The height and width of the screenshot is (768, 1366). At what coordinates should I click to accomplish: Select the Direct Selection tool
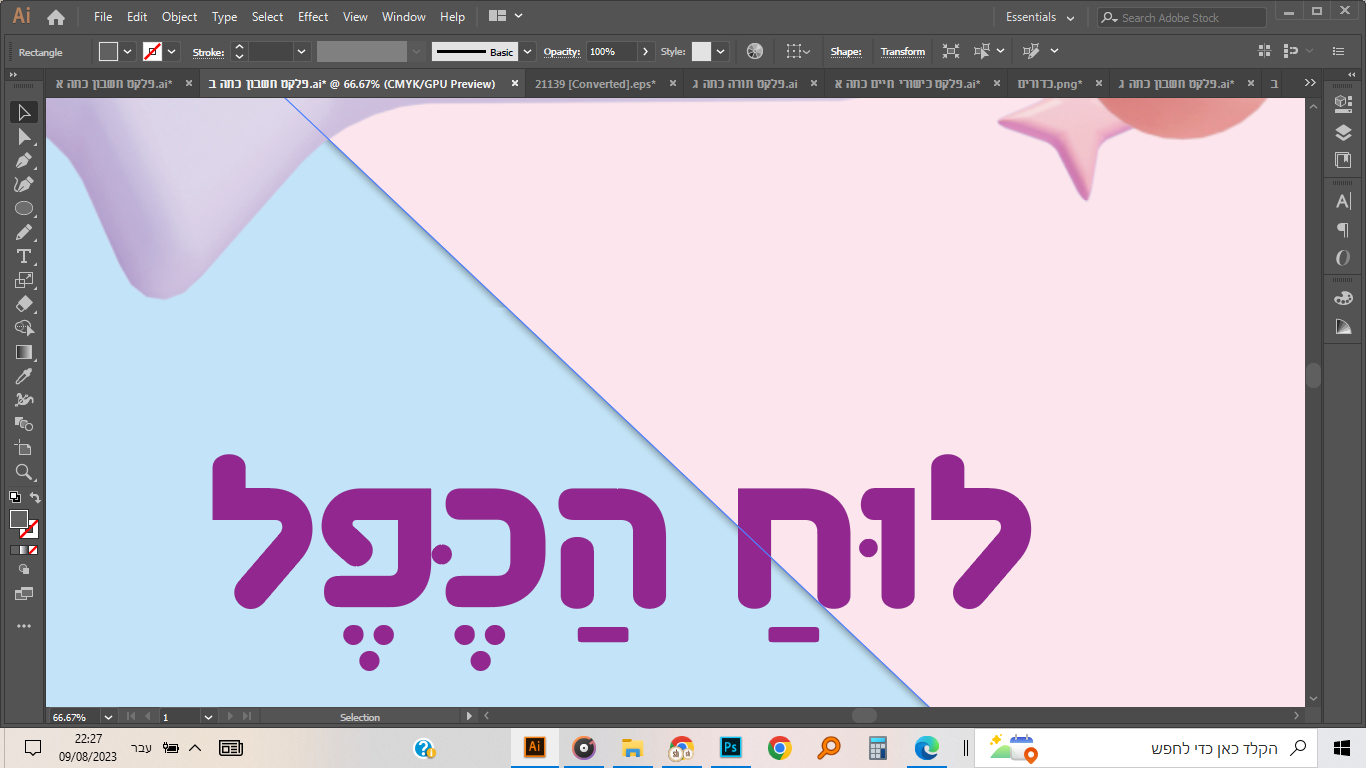click(24, 136)
